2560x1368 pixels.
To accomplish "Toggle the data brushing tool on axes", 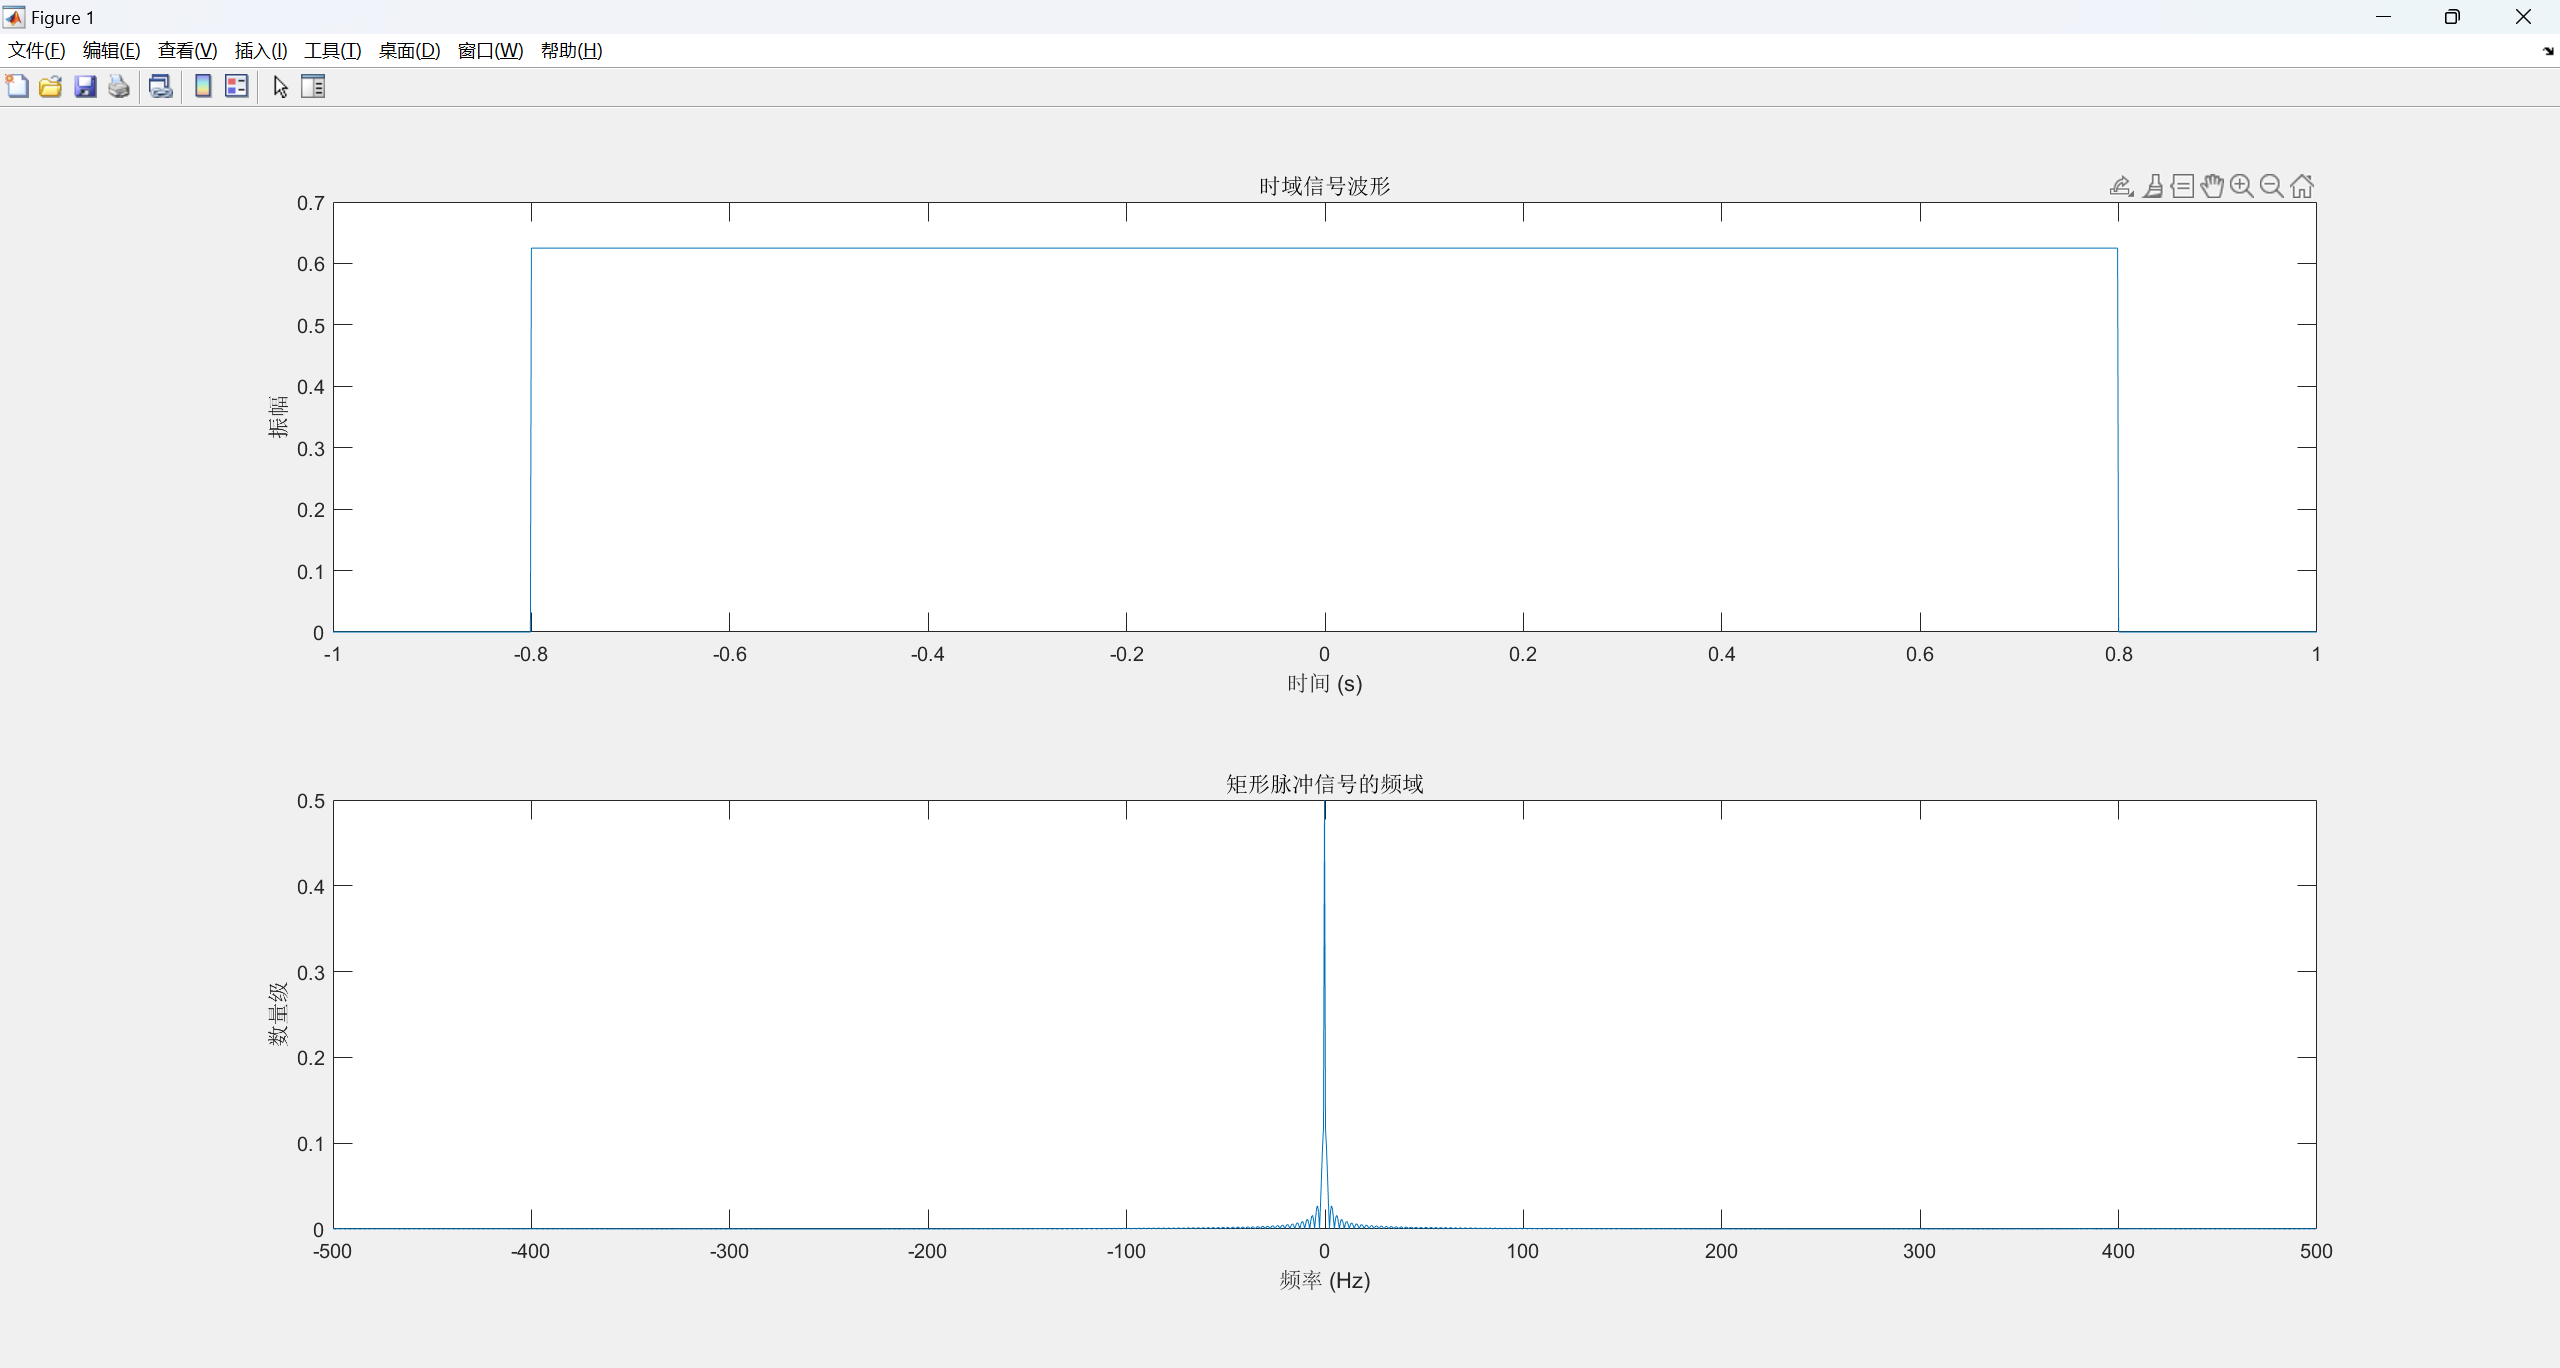I will coord(2153,186).
